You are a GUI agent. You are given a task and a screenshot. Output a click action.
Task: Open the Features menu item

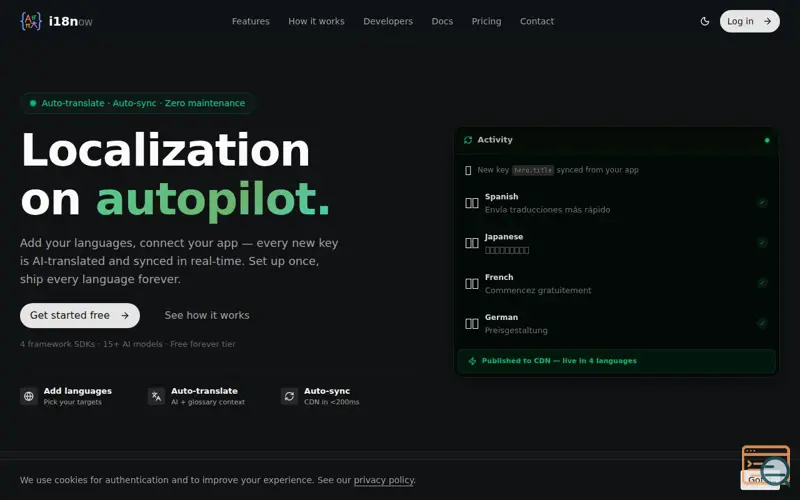251,21
